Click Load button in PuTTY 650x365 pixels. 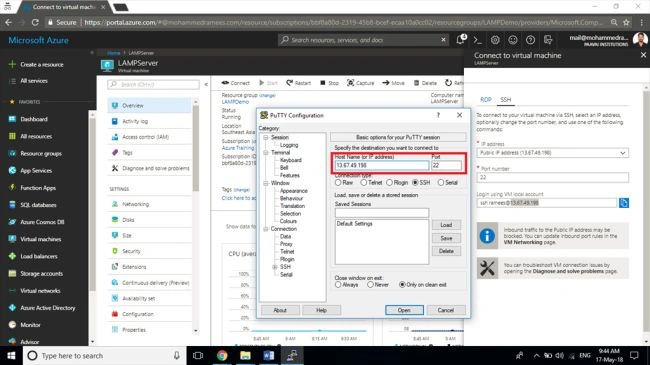coord(446,225)
